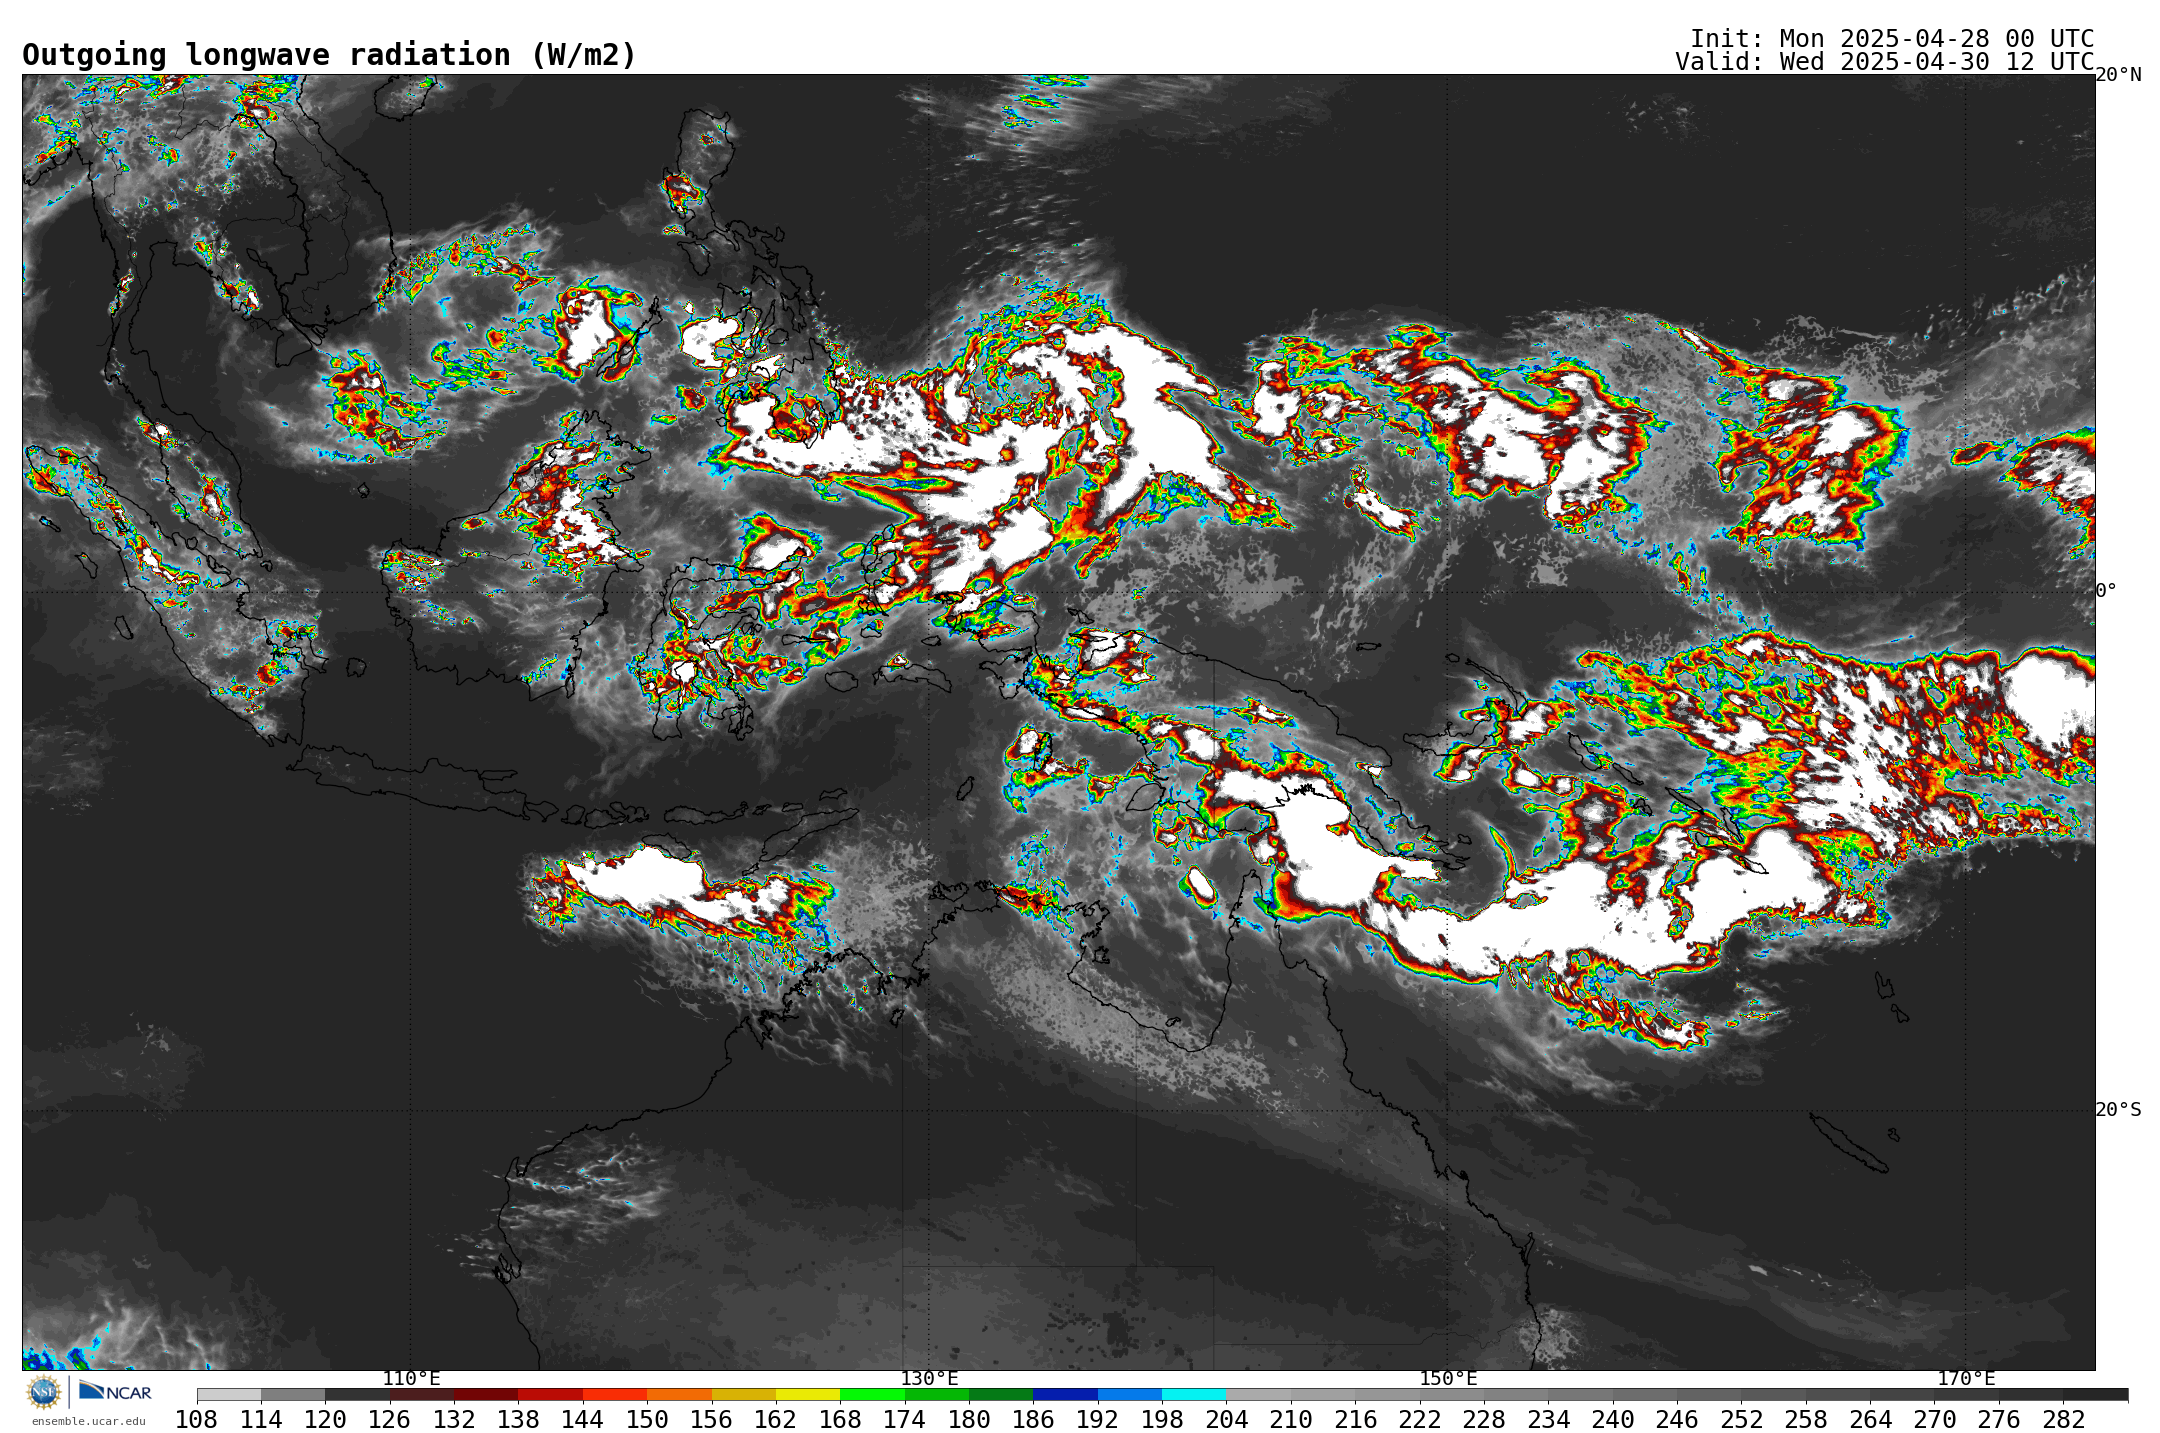Select the 0° equator latitude label
The width and height of the screenshot is (2160, 1433).
coord(2106,590)
